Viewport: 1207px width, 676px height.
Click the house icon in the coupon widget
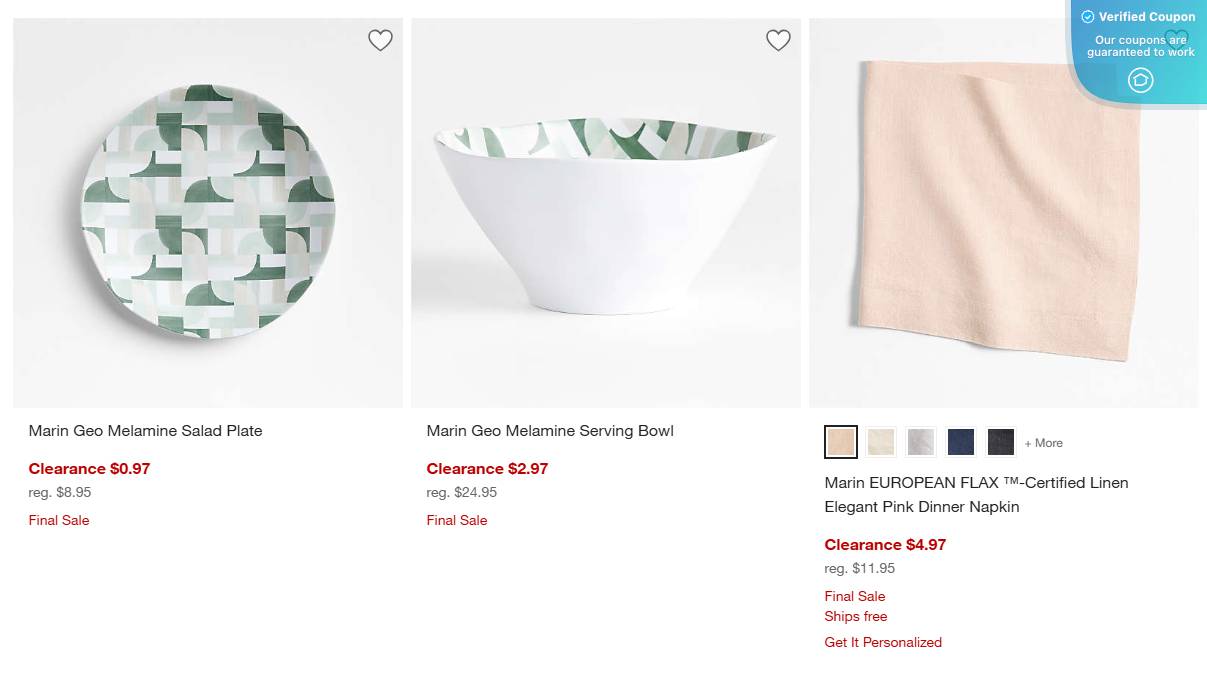pyautogui.click(x=1139, y=80)
